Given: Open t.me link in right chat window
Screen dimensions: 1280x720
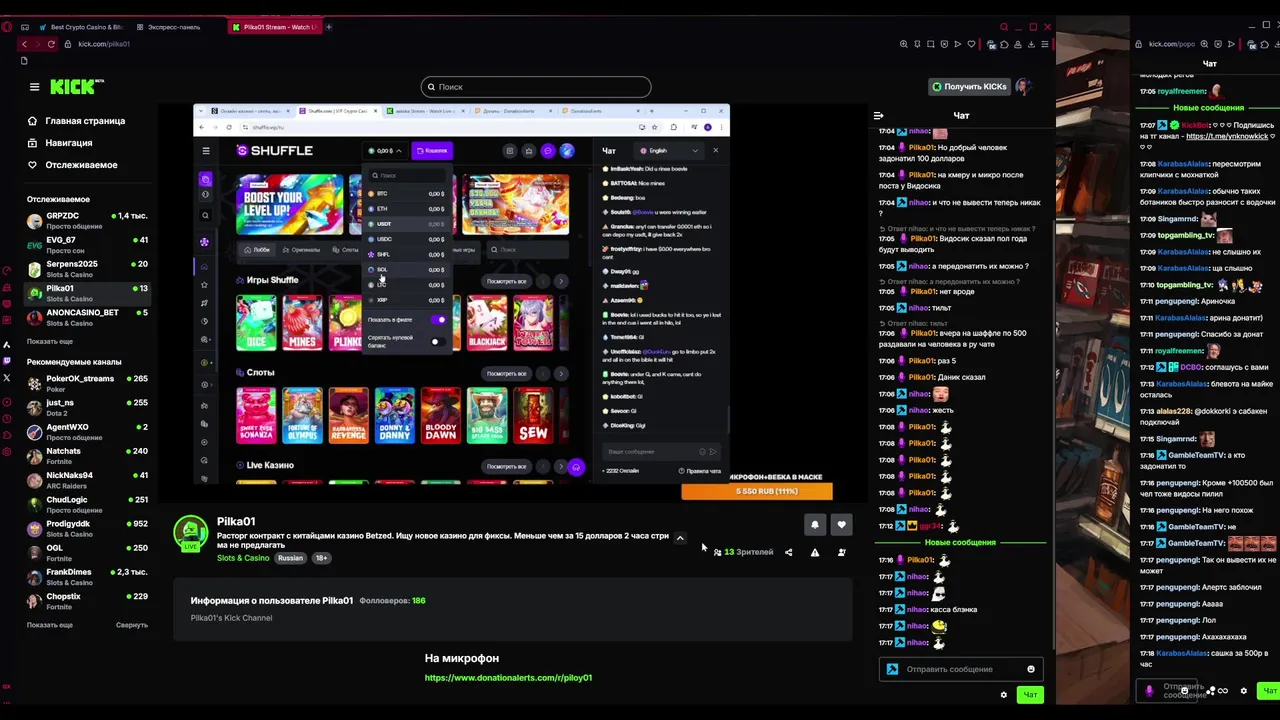Looking at the screenshot, I should tap(1226, 136).
